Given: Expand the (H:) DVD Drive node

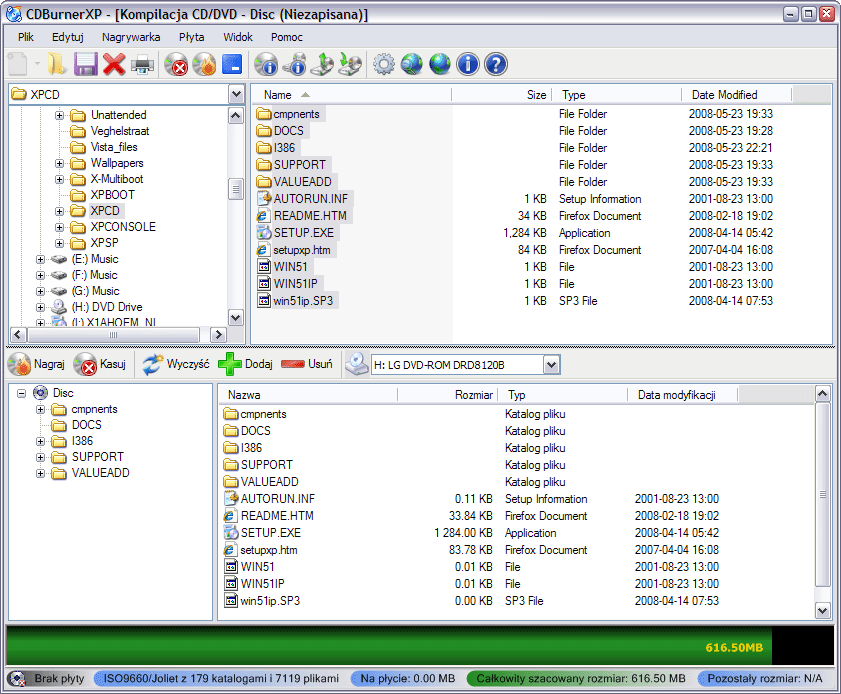Looking at the screenshot, I should click(40, 307).
